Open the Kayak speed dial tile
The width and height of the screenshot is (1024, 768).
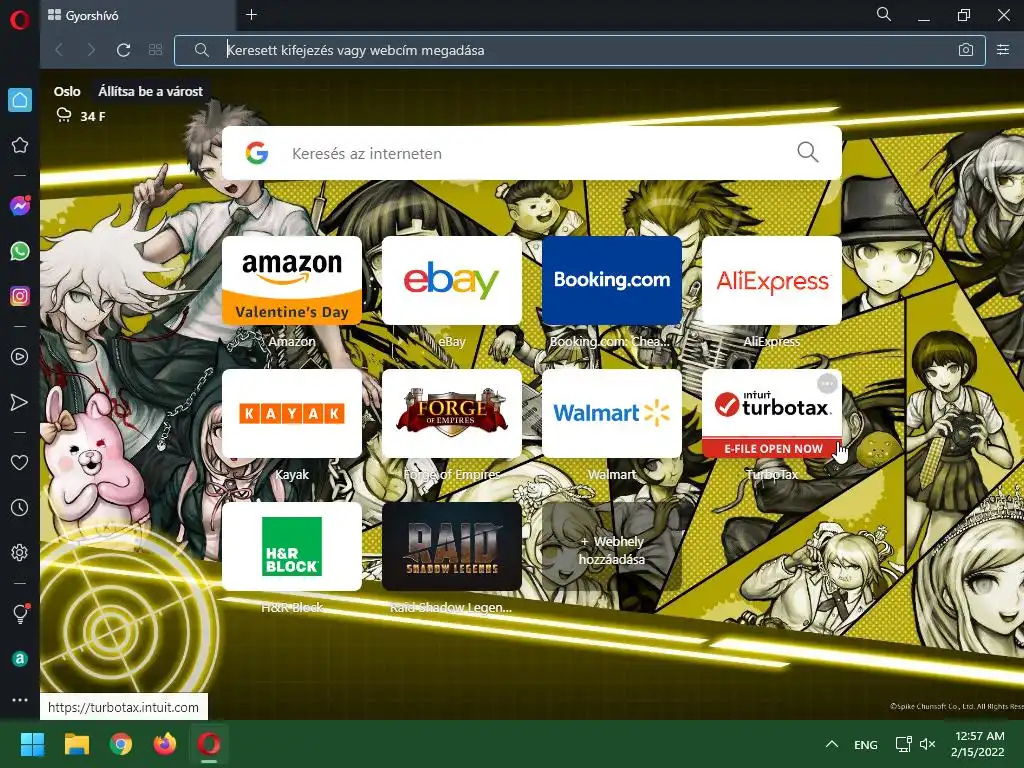292,413
